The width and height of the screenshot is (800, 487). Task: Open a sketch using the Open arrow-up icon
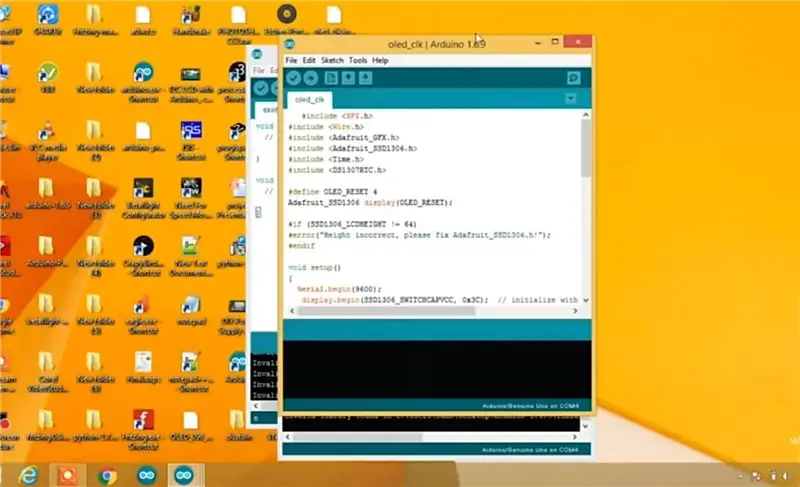pos(348,78)
